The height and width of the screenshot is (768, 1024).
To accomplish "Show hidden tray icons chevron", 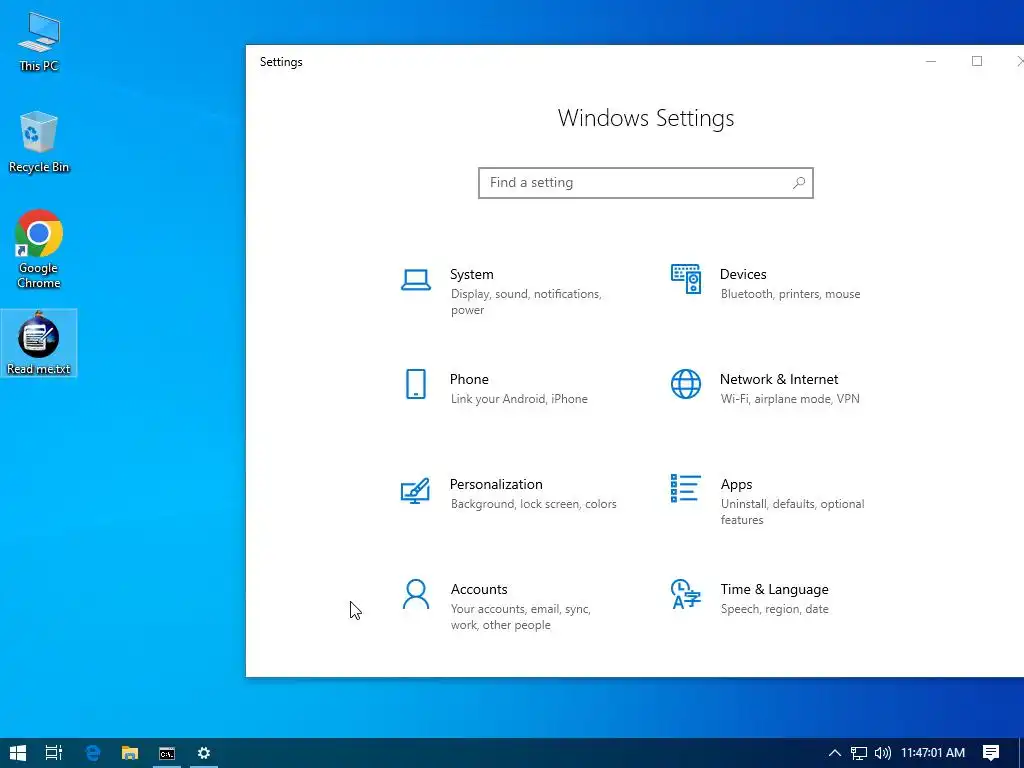I will click(x=835, y=753).
